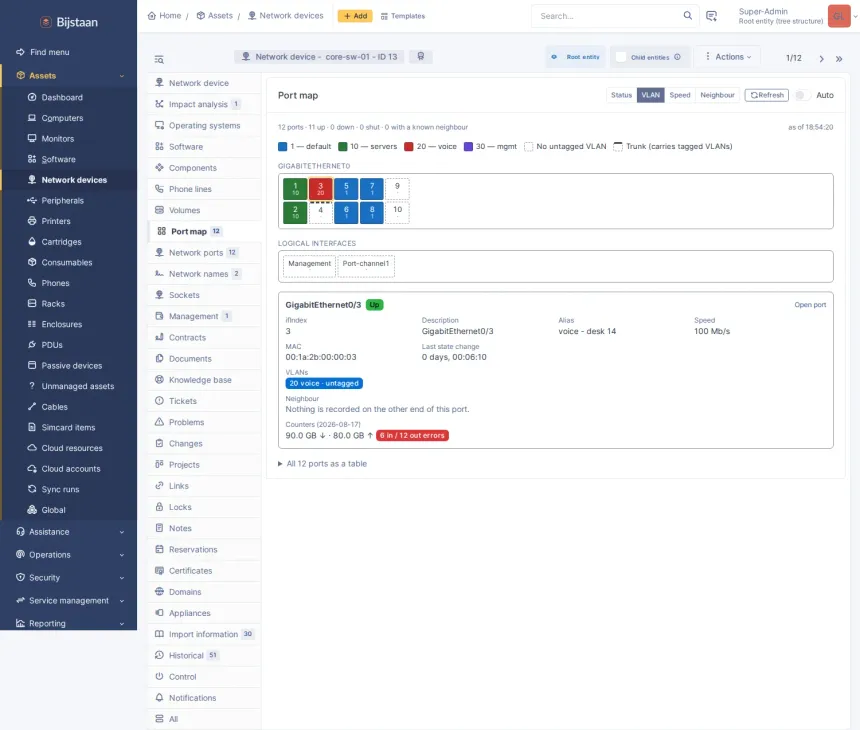Click Network devices breadcrumb link

point(286,16)
